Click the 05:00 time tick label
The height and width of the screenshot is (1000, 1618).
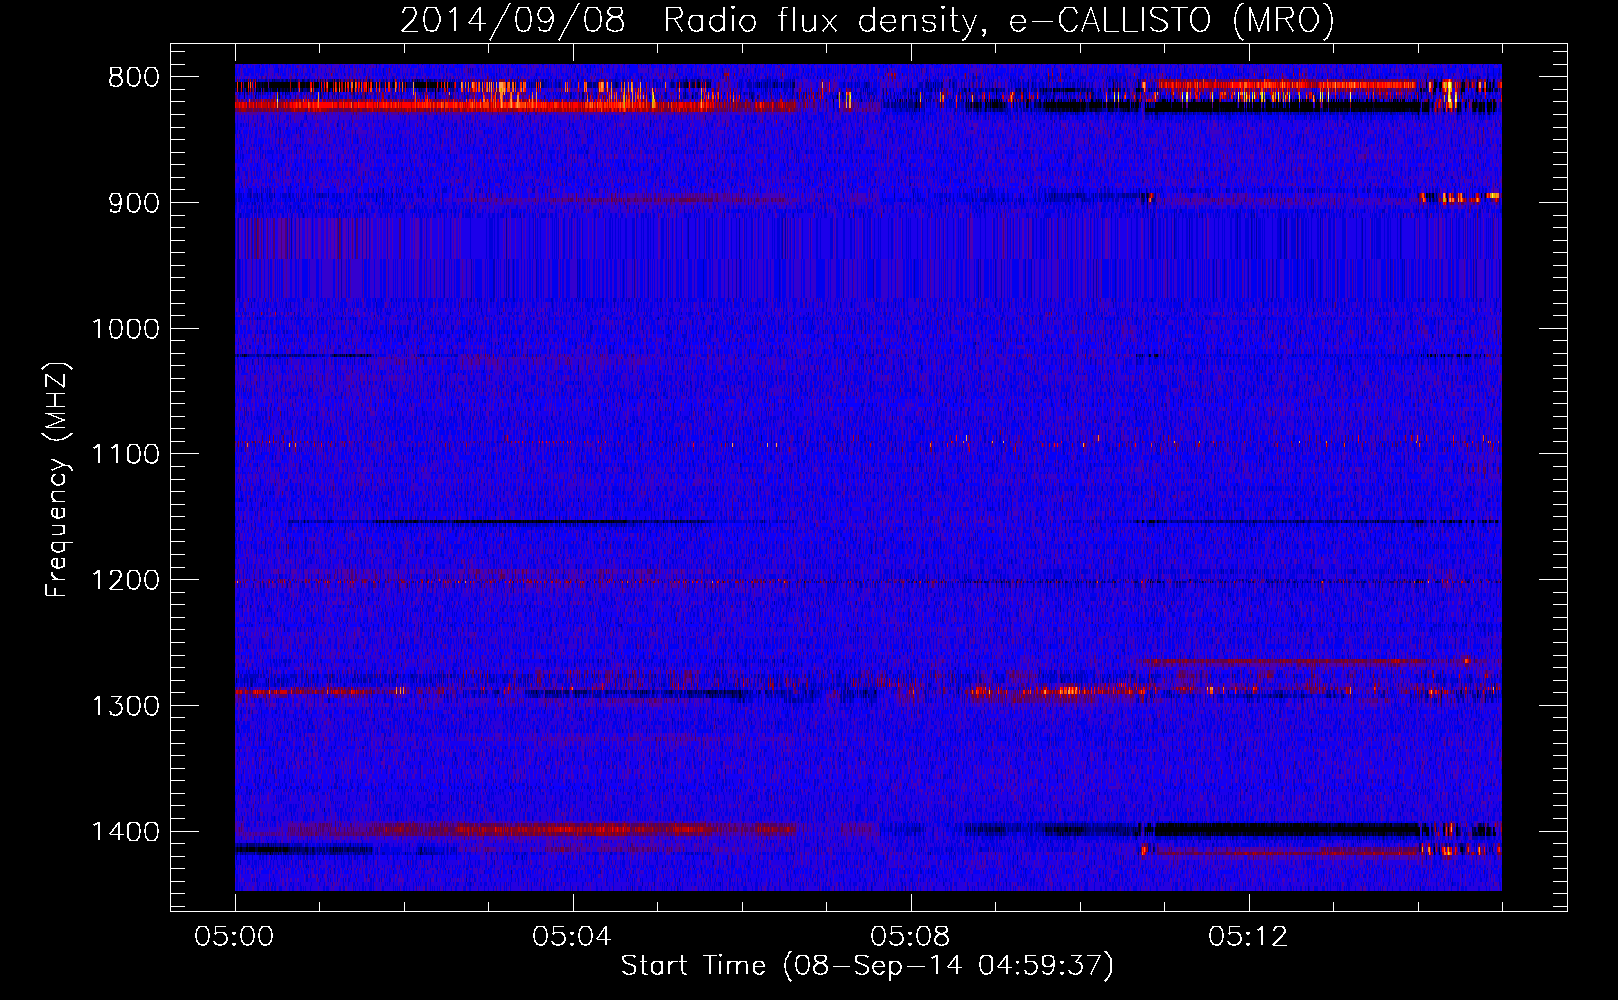coord(235,937)
